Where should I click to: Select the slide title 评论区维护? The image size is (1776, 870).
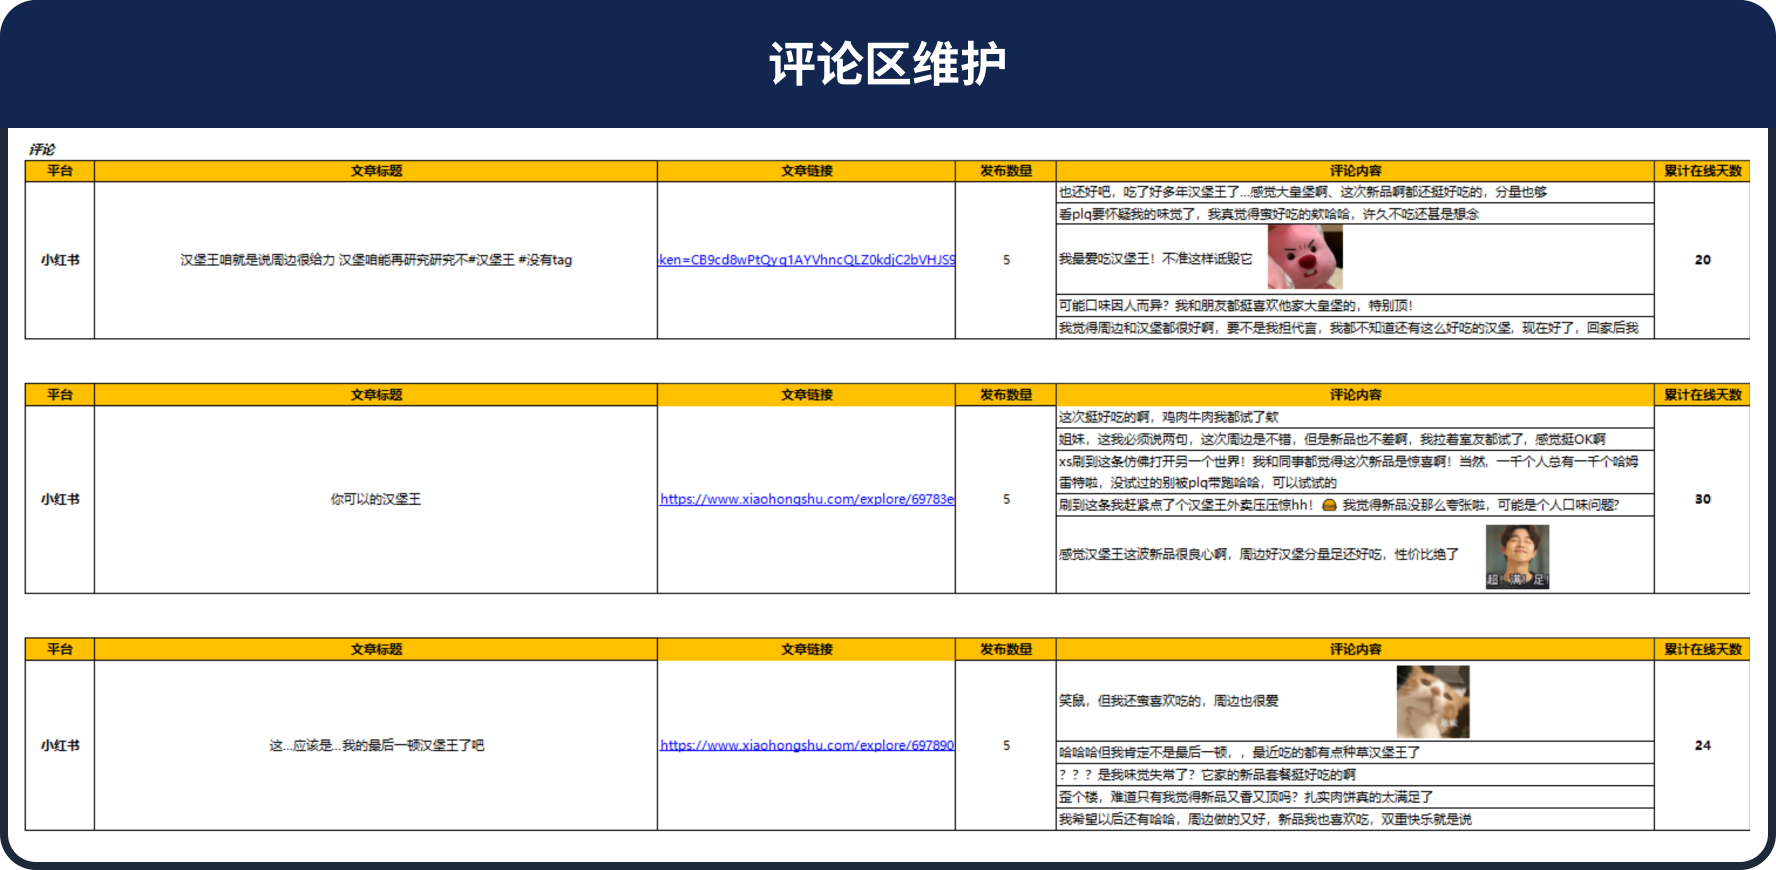(x=887, y=65)
